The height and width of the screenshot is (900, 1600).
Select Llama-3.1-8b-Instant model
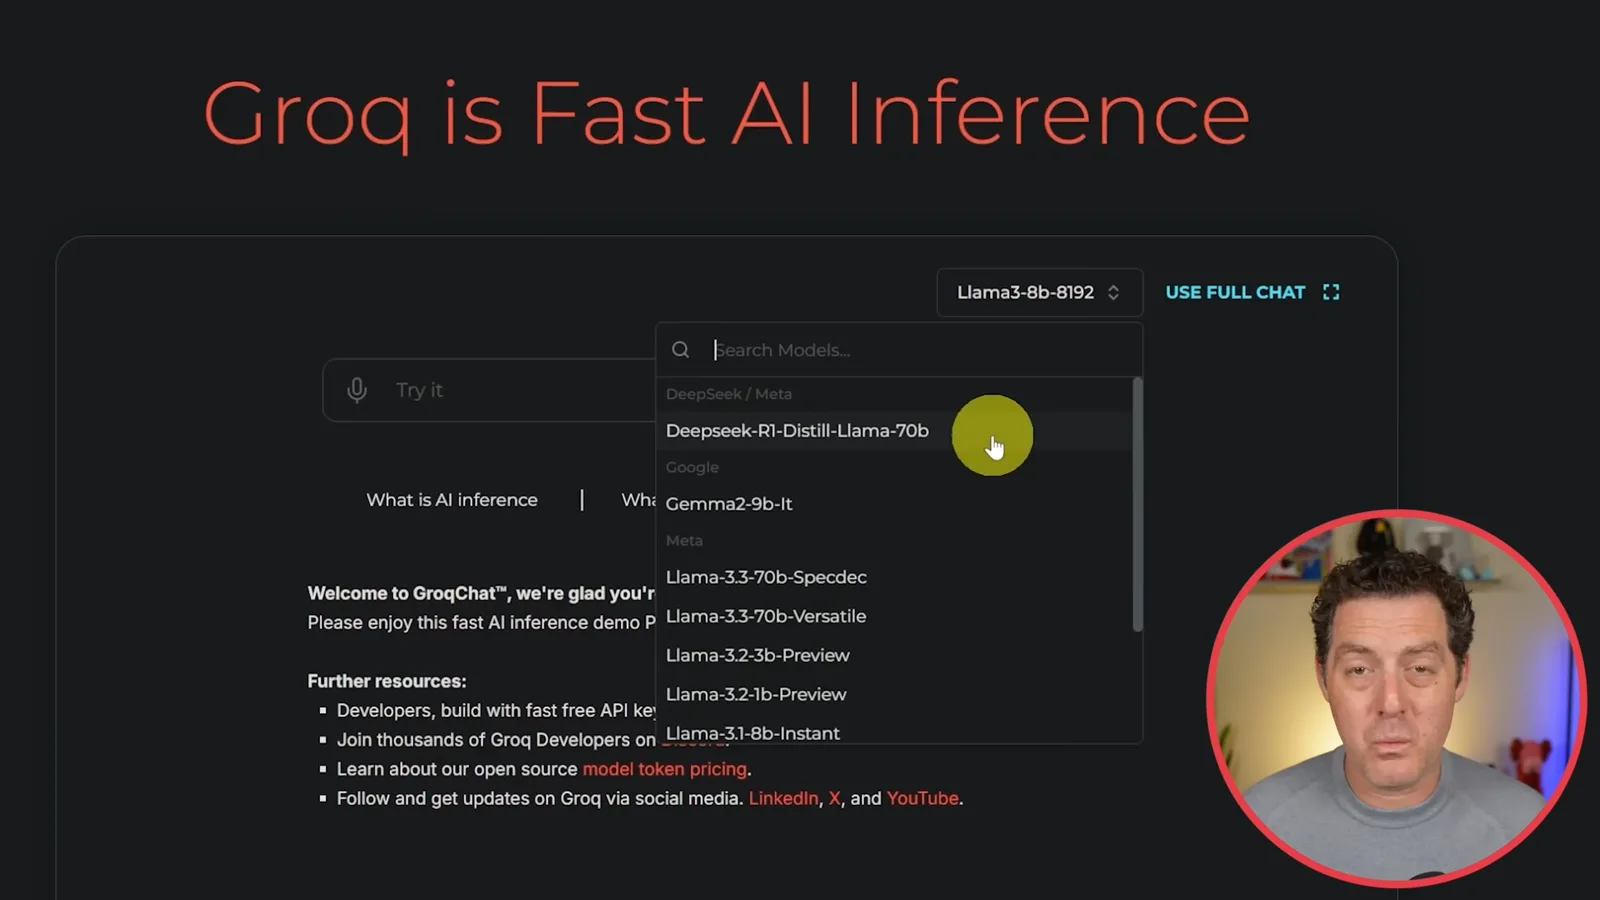click(895, 731)
